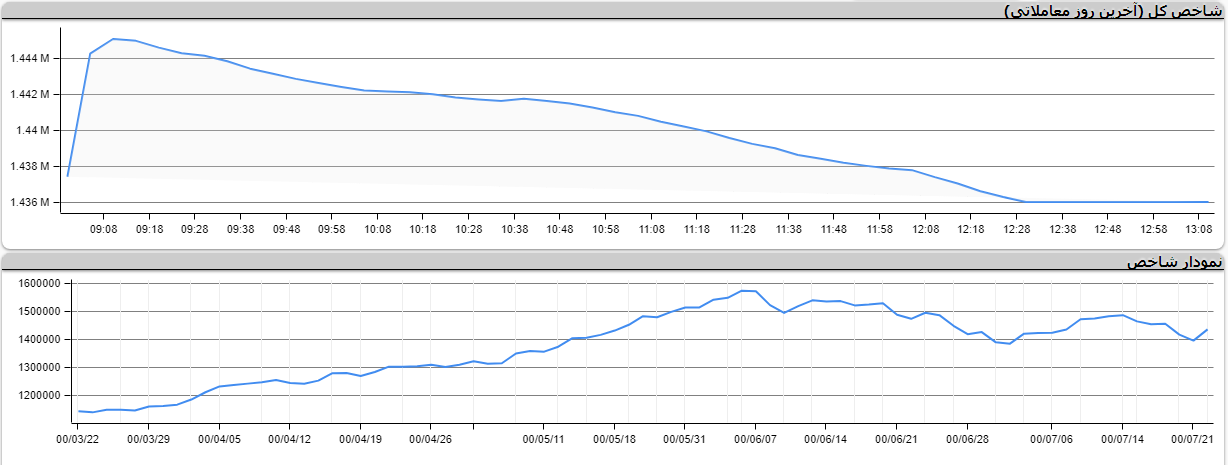The height and width of the screenshot is (465, 1228).
Task: Click the "نمودار شاخص" panel header
Action: click(1174, 262)
